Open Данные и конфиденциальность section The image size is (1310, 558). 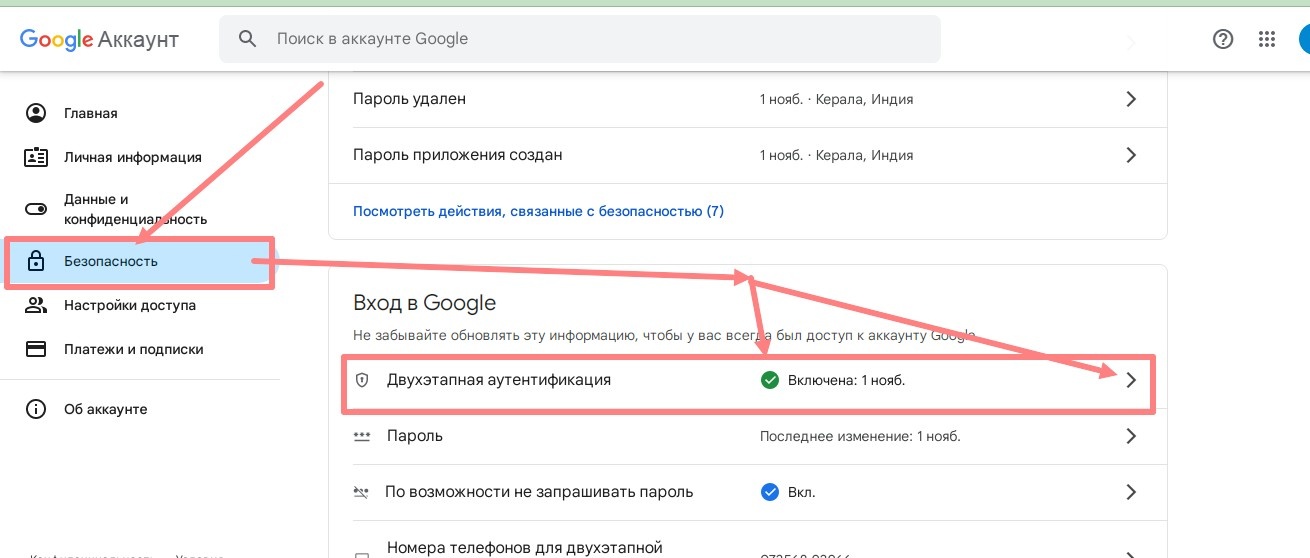[x=140, y=209]
